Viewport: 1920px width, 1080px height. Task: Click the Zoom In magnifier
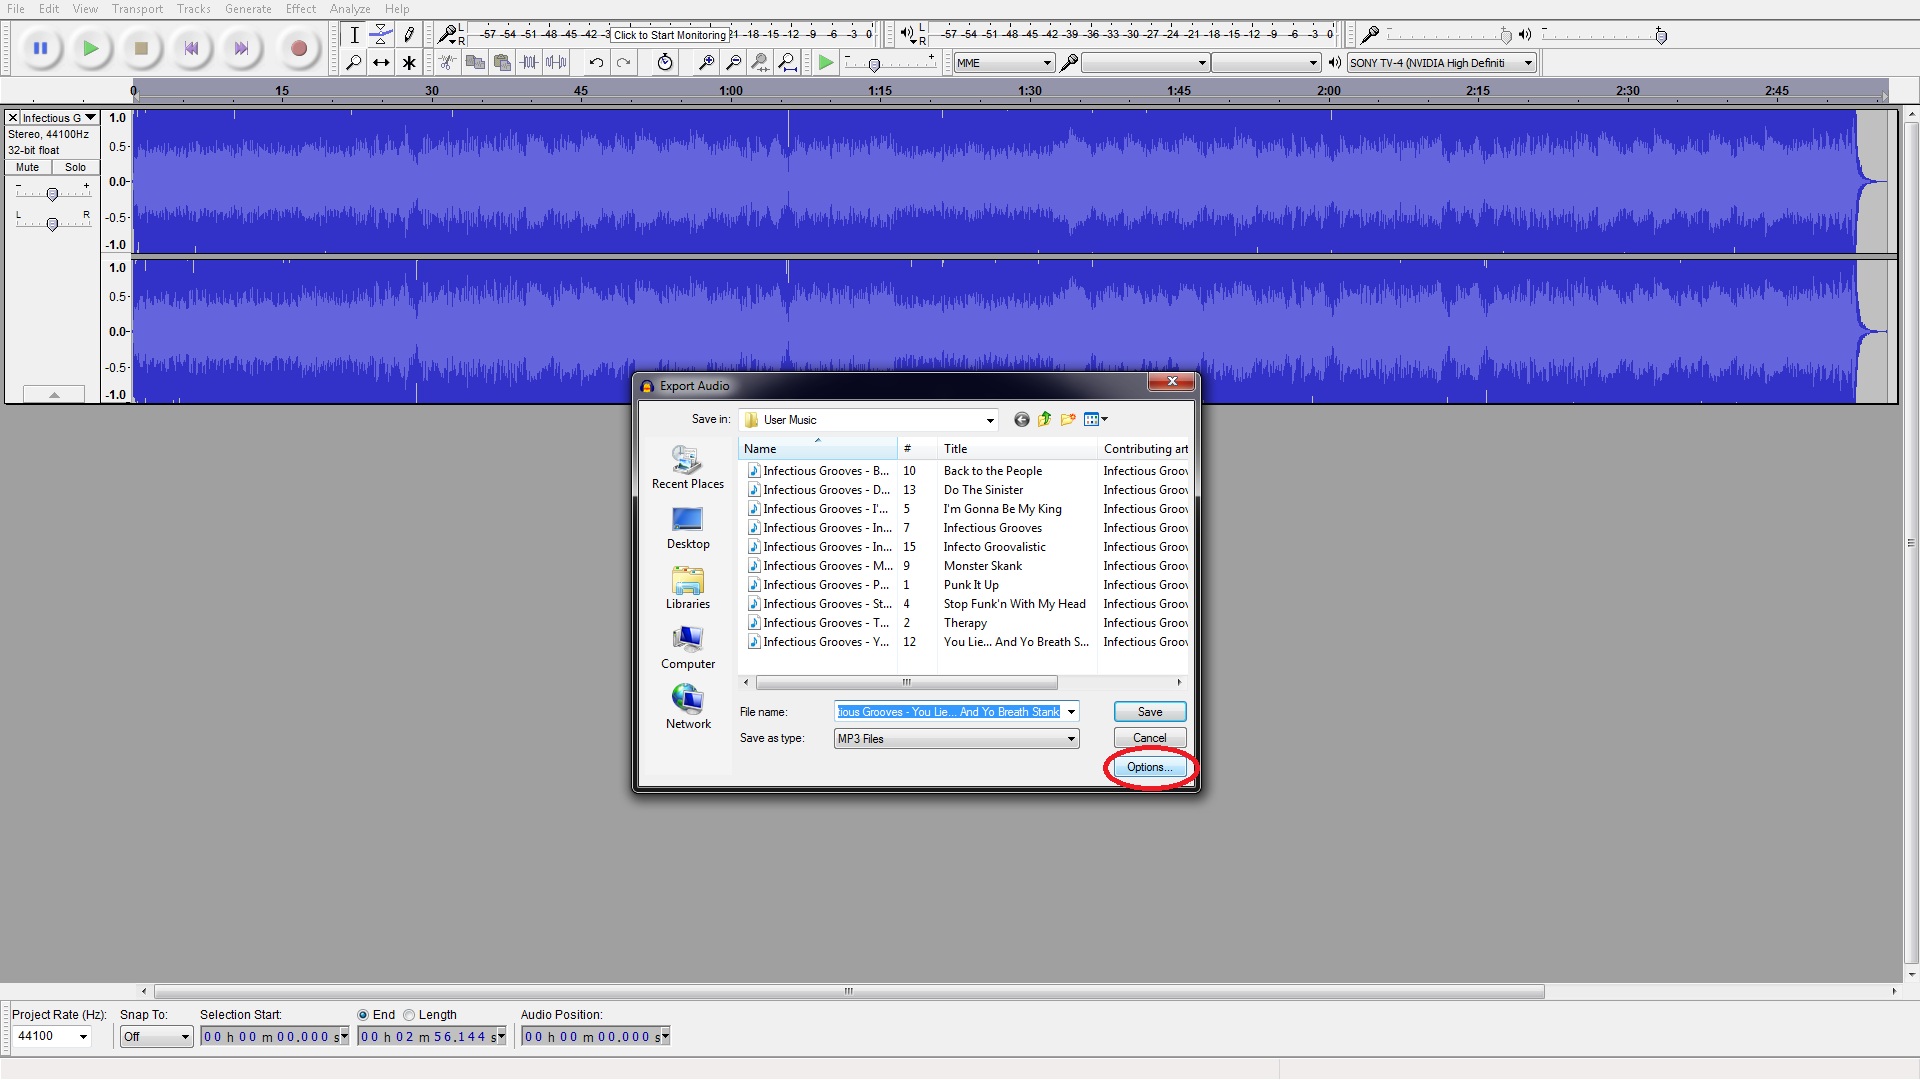tap(706, 63)
